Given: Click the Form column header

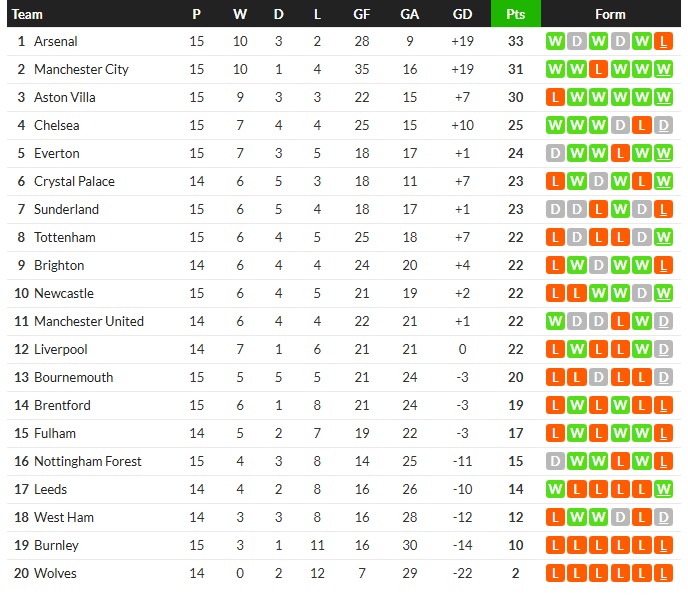Looking at the screenshot, I should [610, 14].
